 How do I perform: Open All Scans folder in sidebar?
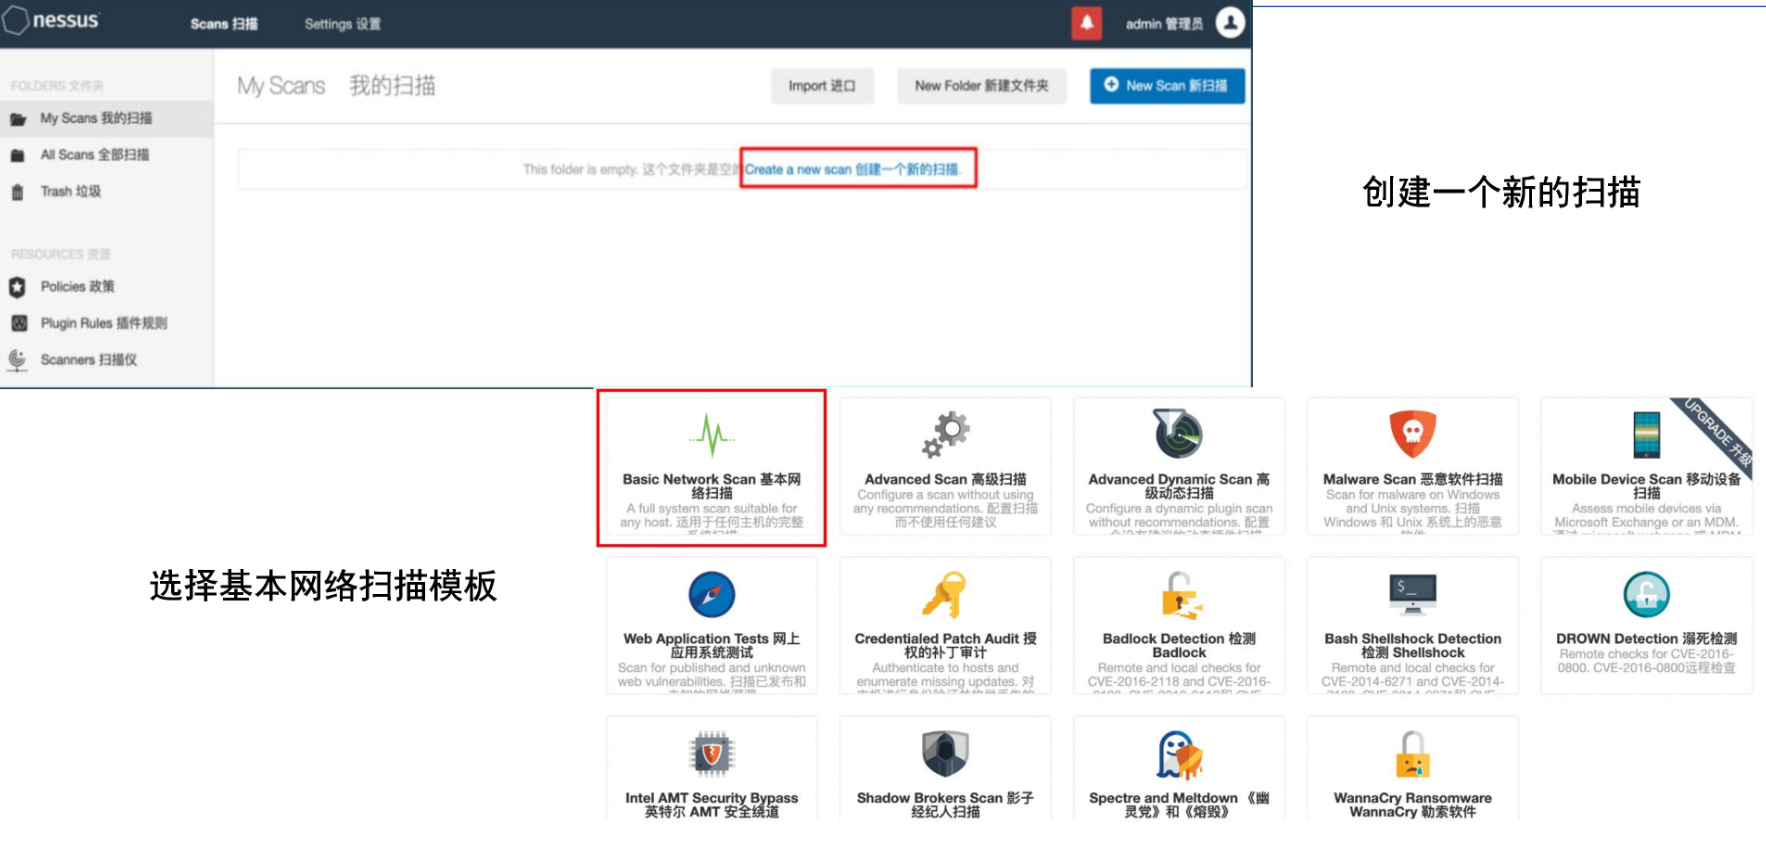(x=94, y=155)
